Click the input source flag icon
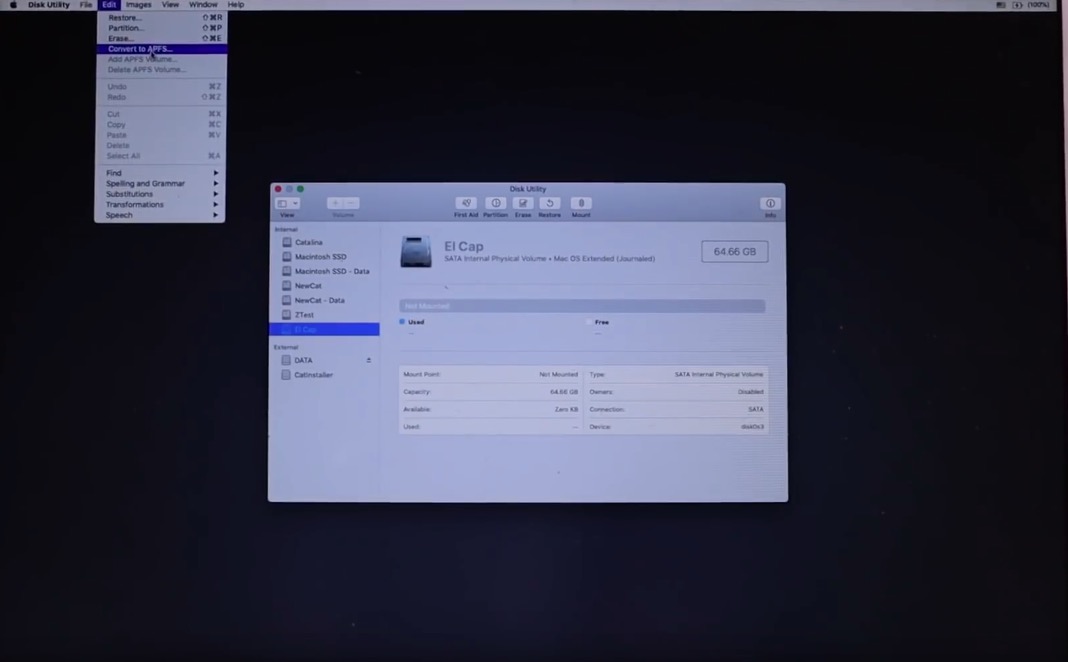Image resolution: width=1068 pixels, height=662 pixels. point(1001,5)
